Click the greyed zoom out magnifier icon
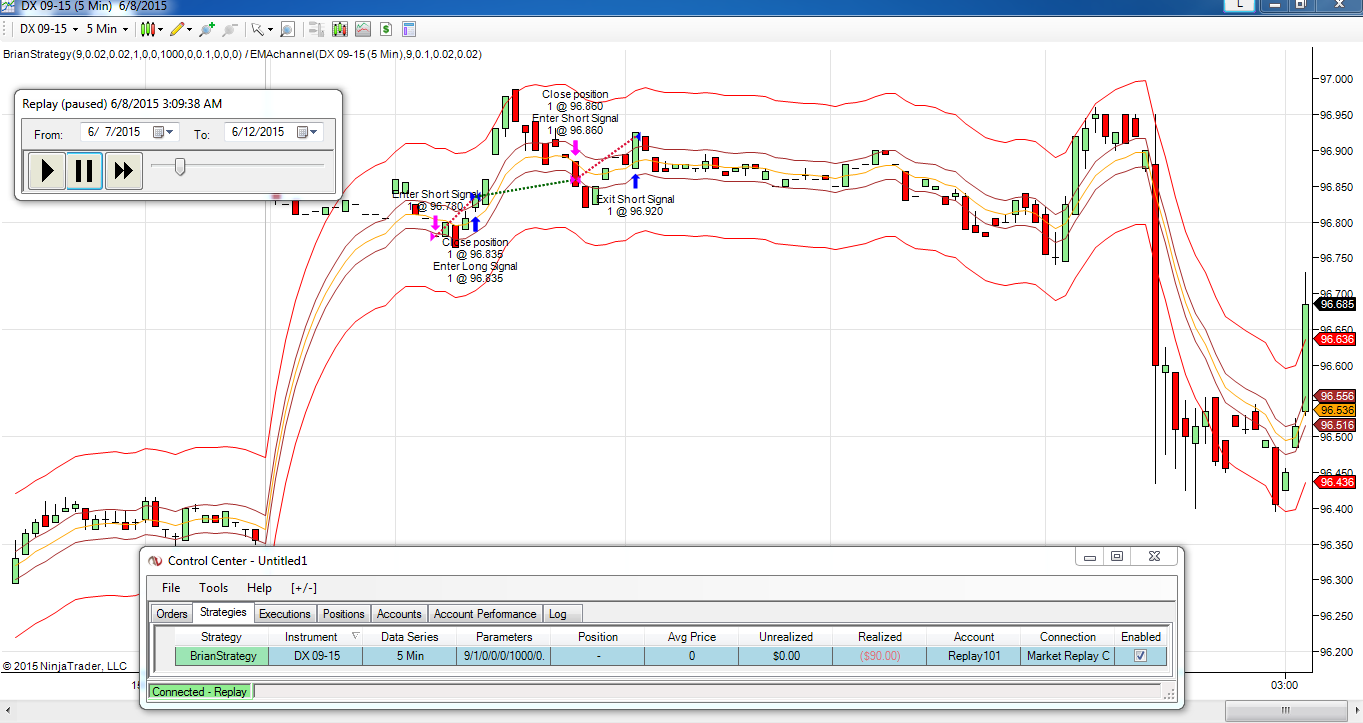Image resolution: width=1363 pixels, height=723 pixels. point(229,29)
